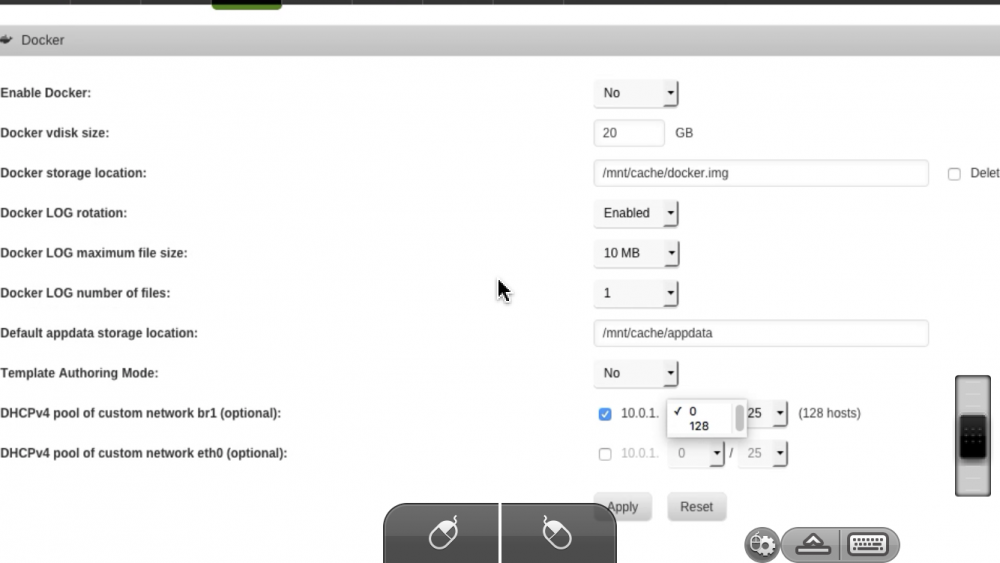Click the Docker whale icon in header
Screen dimensions: 1000x563
coord(6,40)
